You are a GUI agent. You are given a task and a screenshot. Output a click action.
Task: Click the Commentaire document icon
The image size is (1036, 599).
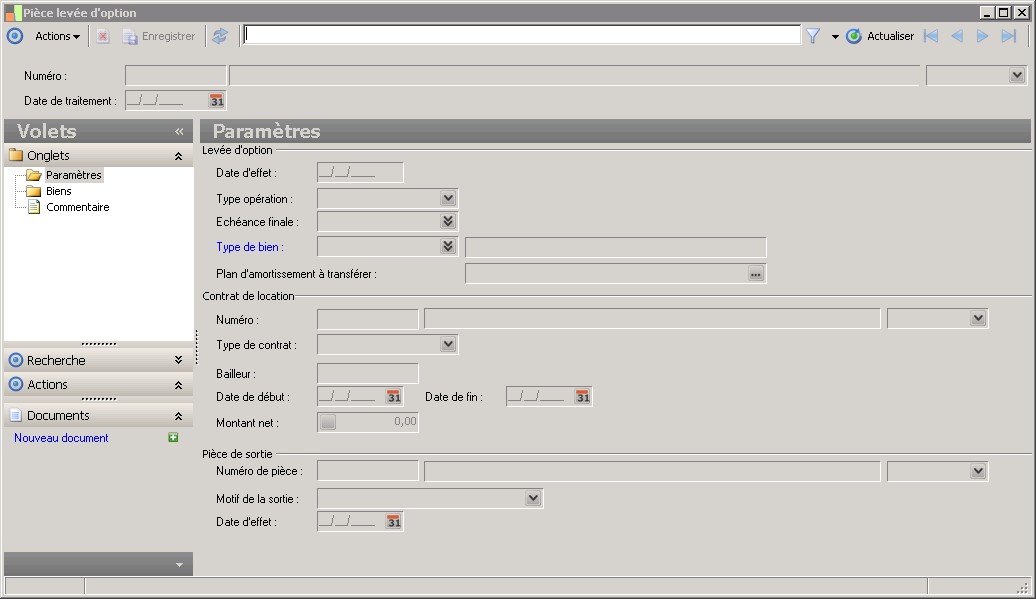point(34,207)
